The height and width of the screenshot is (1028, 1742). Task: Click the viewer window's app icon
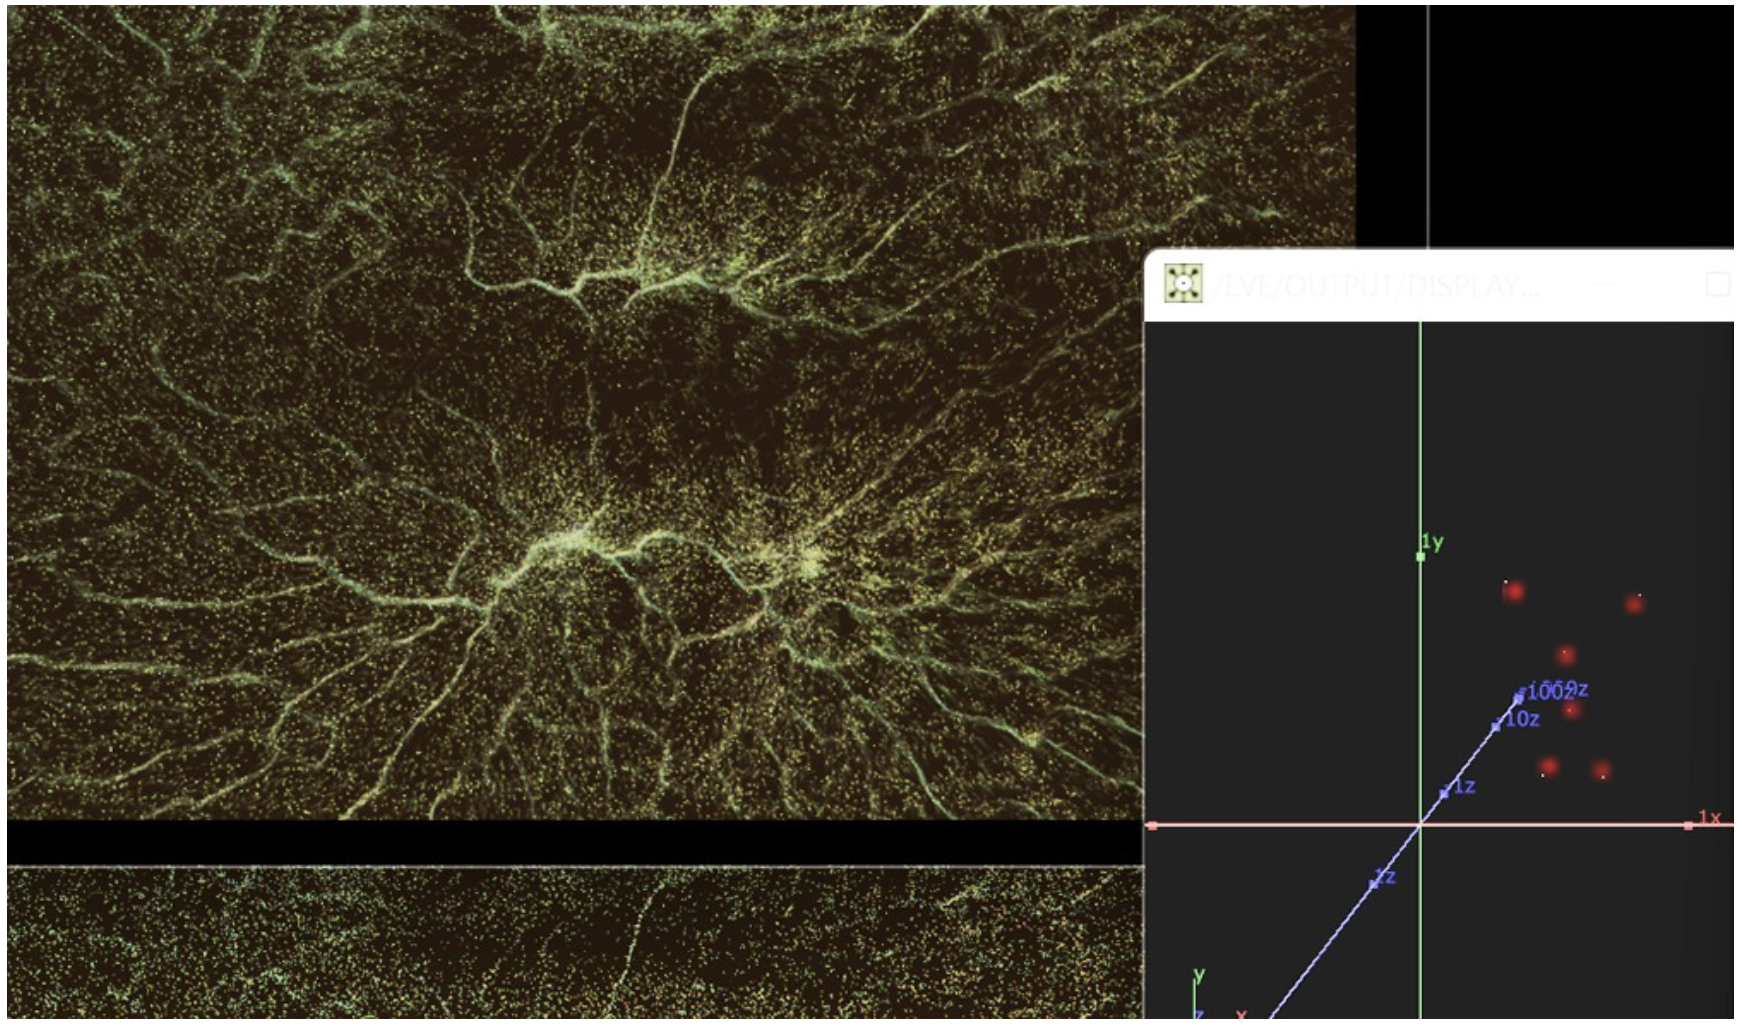(x=1183, y=284)
